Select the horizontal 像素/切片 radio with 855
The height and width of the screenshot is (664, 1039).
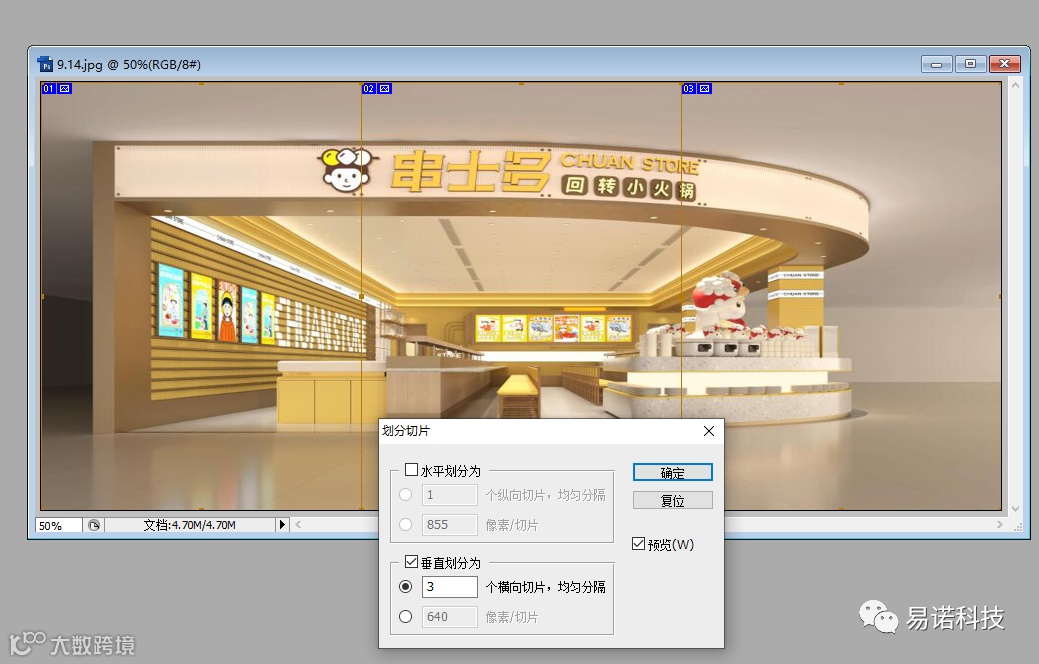tap(406, 524)
